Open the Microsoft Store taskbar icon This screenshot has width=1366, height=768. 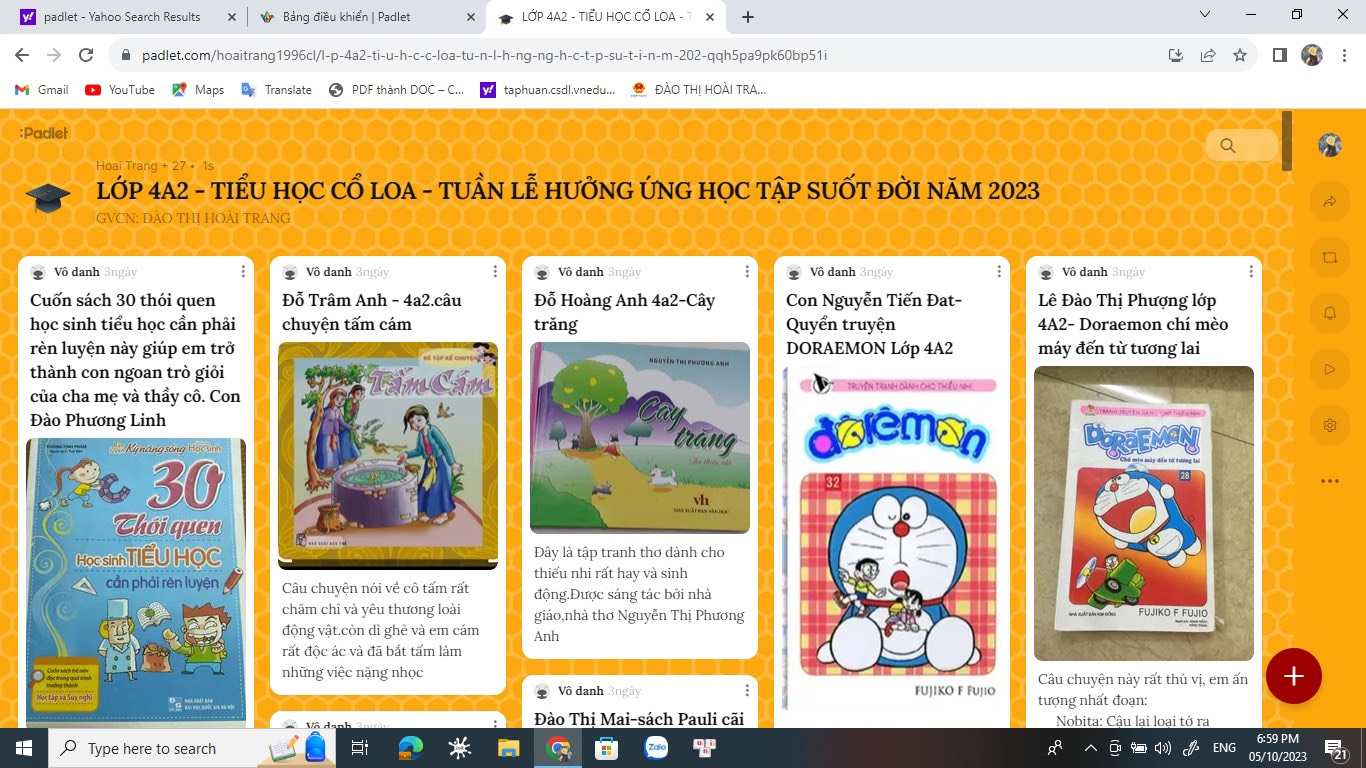606,748
